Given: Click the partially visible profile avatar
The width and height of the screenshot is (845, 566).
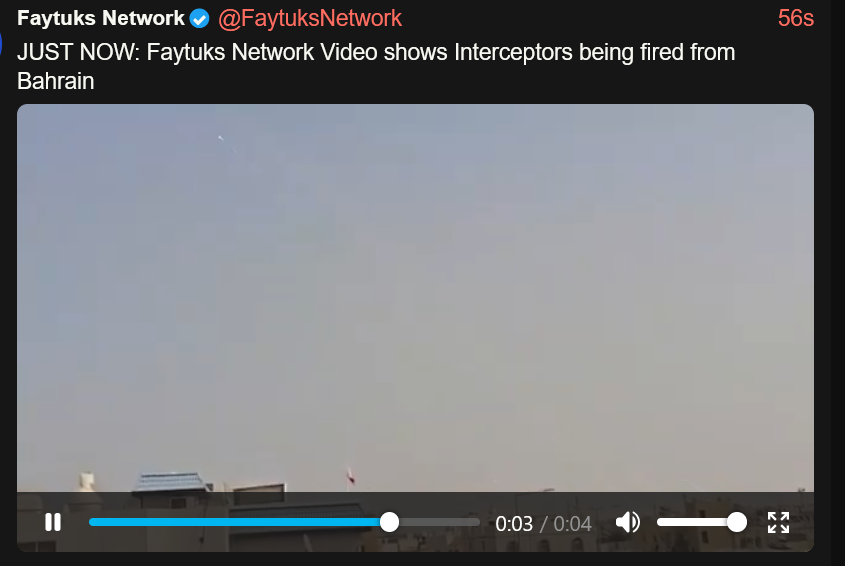Looking at the screenshot, I should [1, 43].
